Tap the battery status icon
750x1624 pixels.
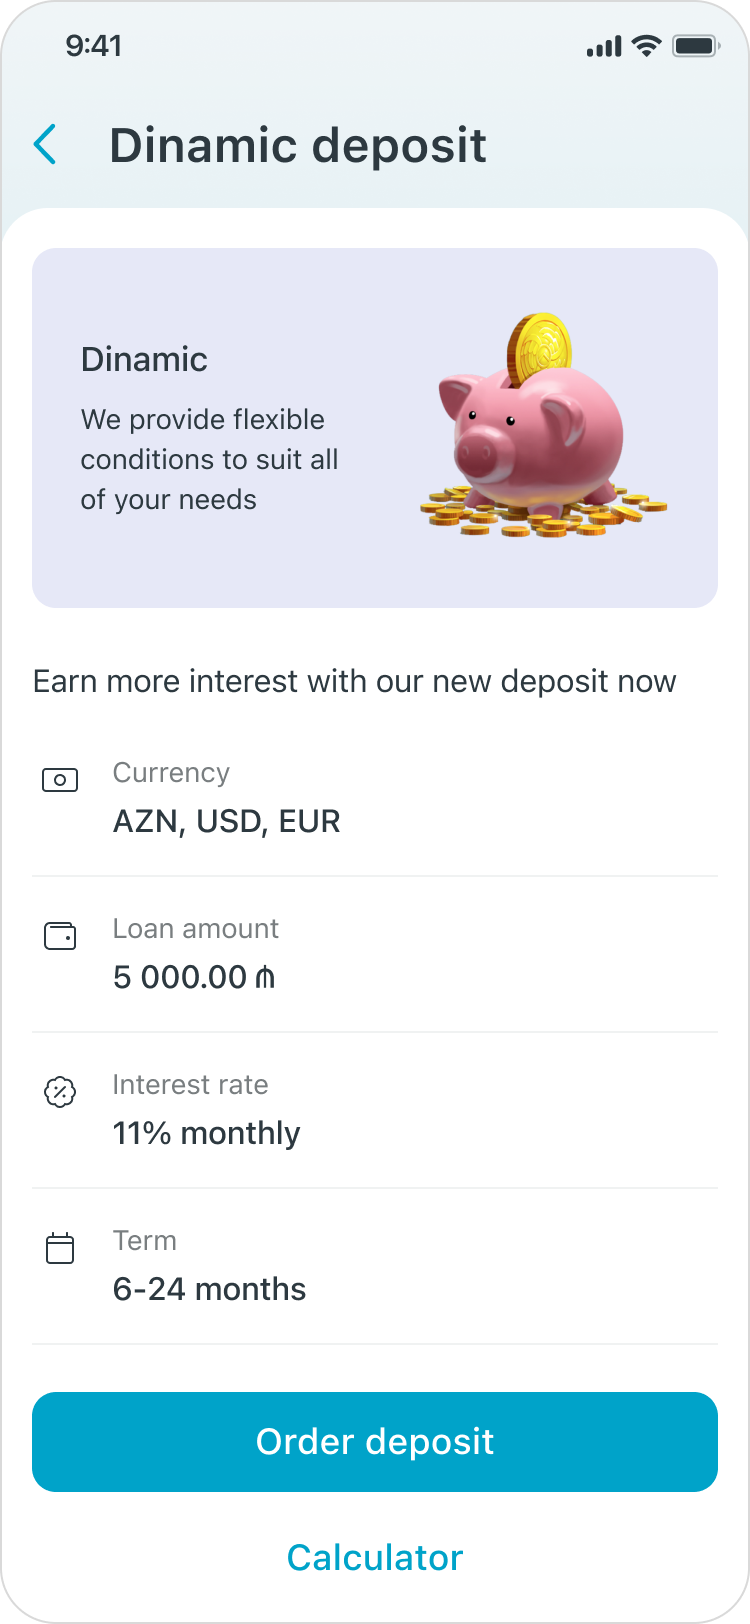click(x=696, y=46)
